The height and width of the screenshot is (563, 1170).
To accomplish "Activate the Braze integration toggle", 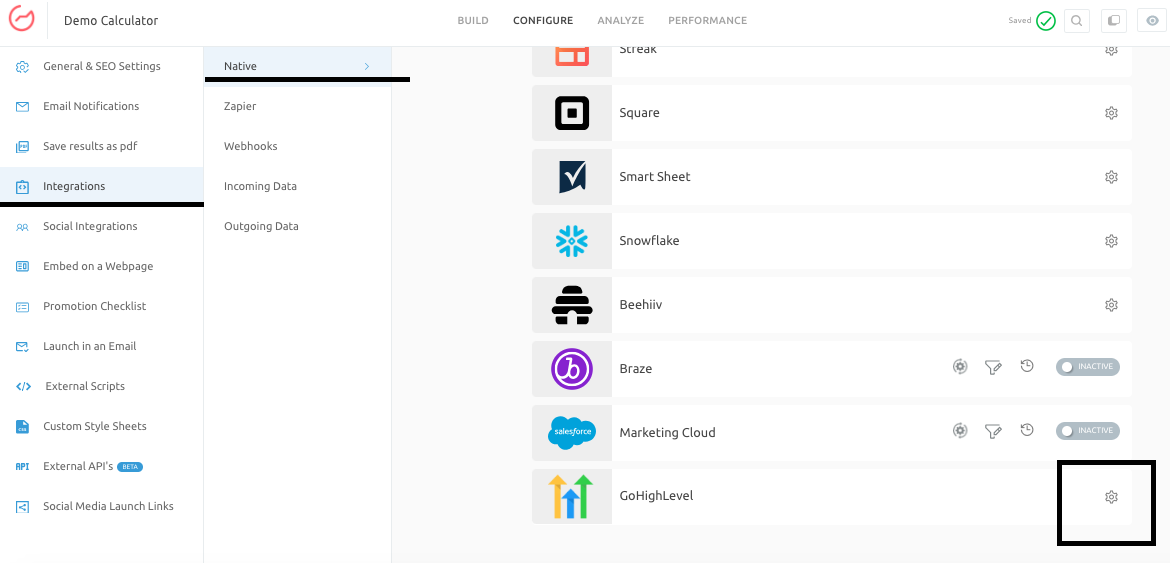I will pyautogui.click(x=1087, y=367).
